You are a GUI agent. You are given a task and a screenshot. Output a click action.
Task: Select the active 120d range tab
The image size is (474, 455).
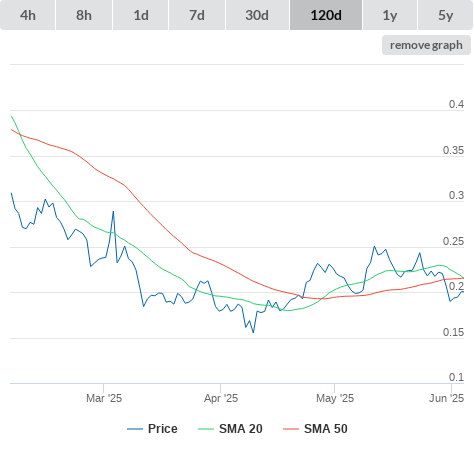coord(326,15)
